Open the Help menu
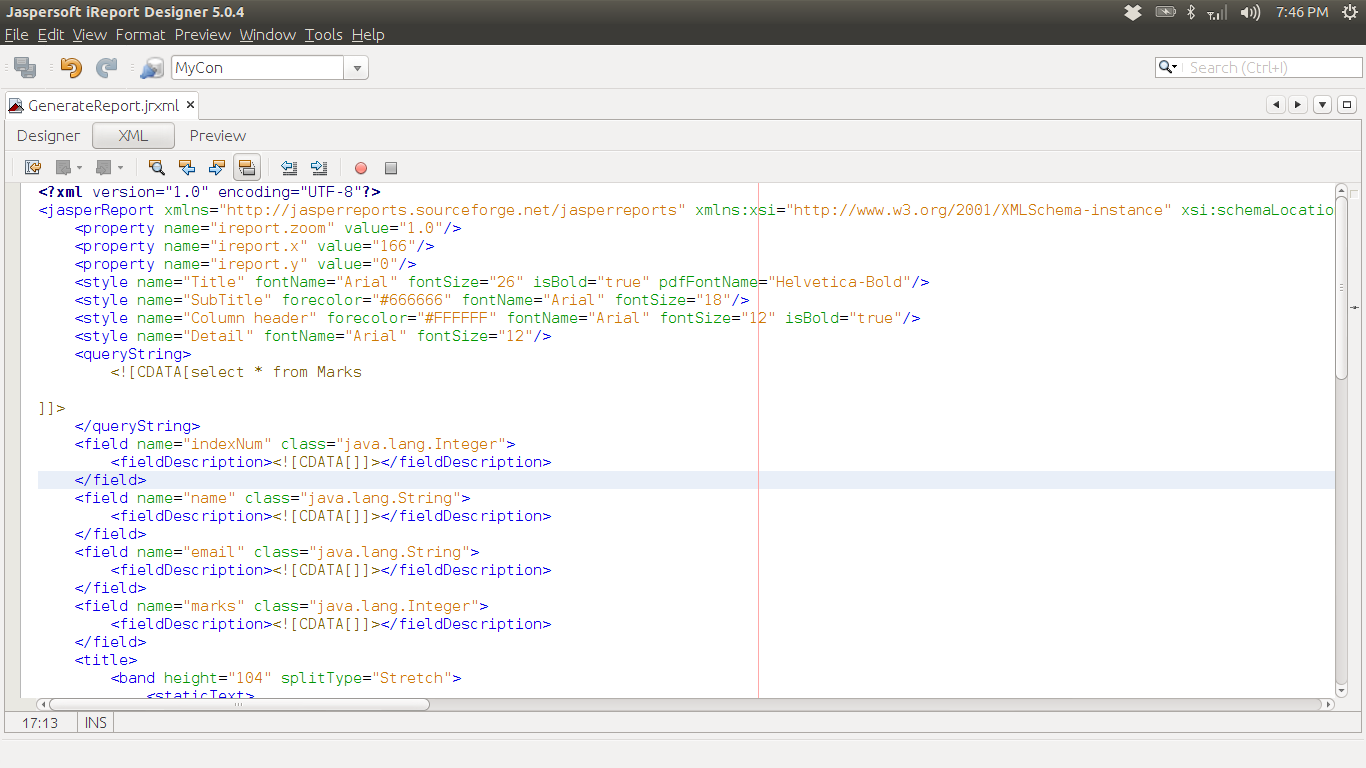This screenshot has height=768, width=1366. click(x=368, y=35)
